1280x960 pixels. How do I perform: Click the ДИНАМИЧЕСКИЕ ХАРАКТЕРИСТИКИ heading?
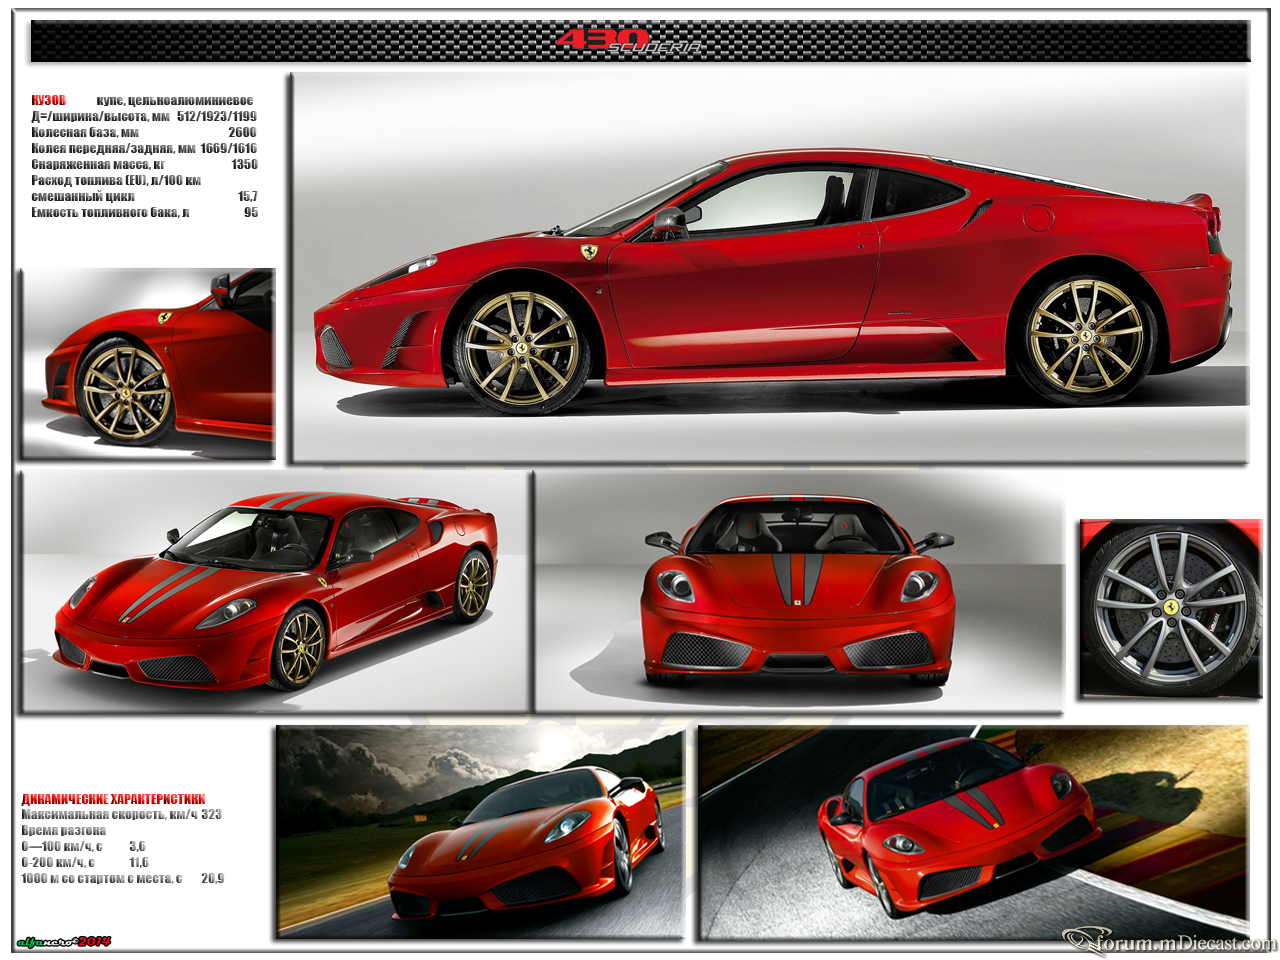coord(113,799)
